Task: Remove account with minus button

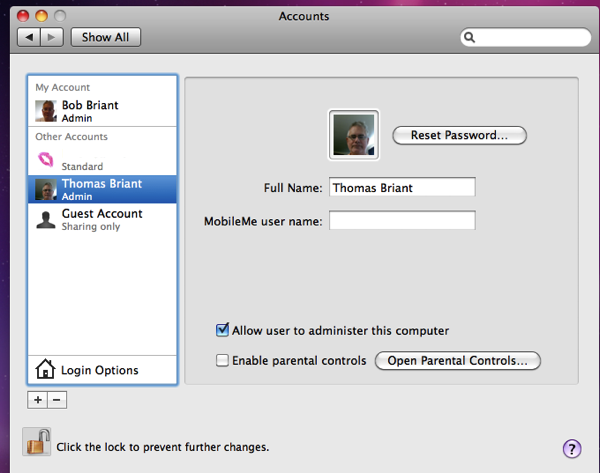Action: (57, 400)
